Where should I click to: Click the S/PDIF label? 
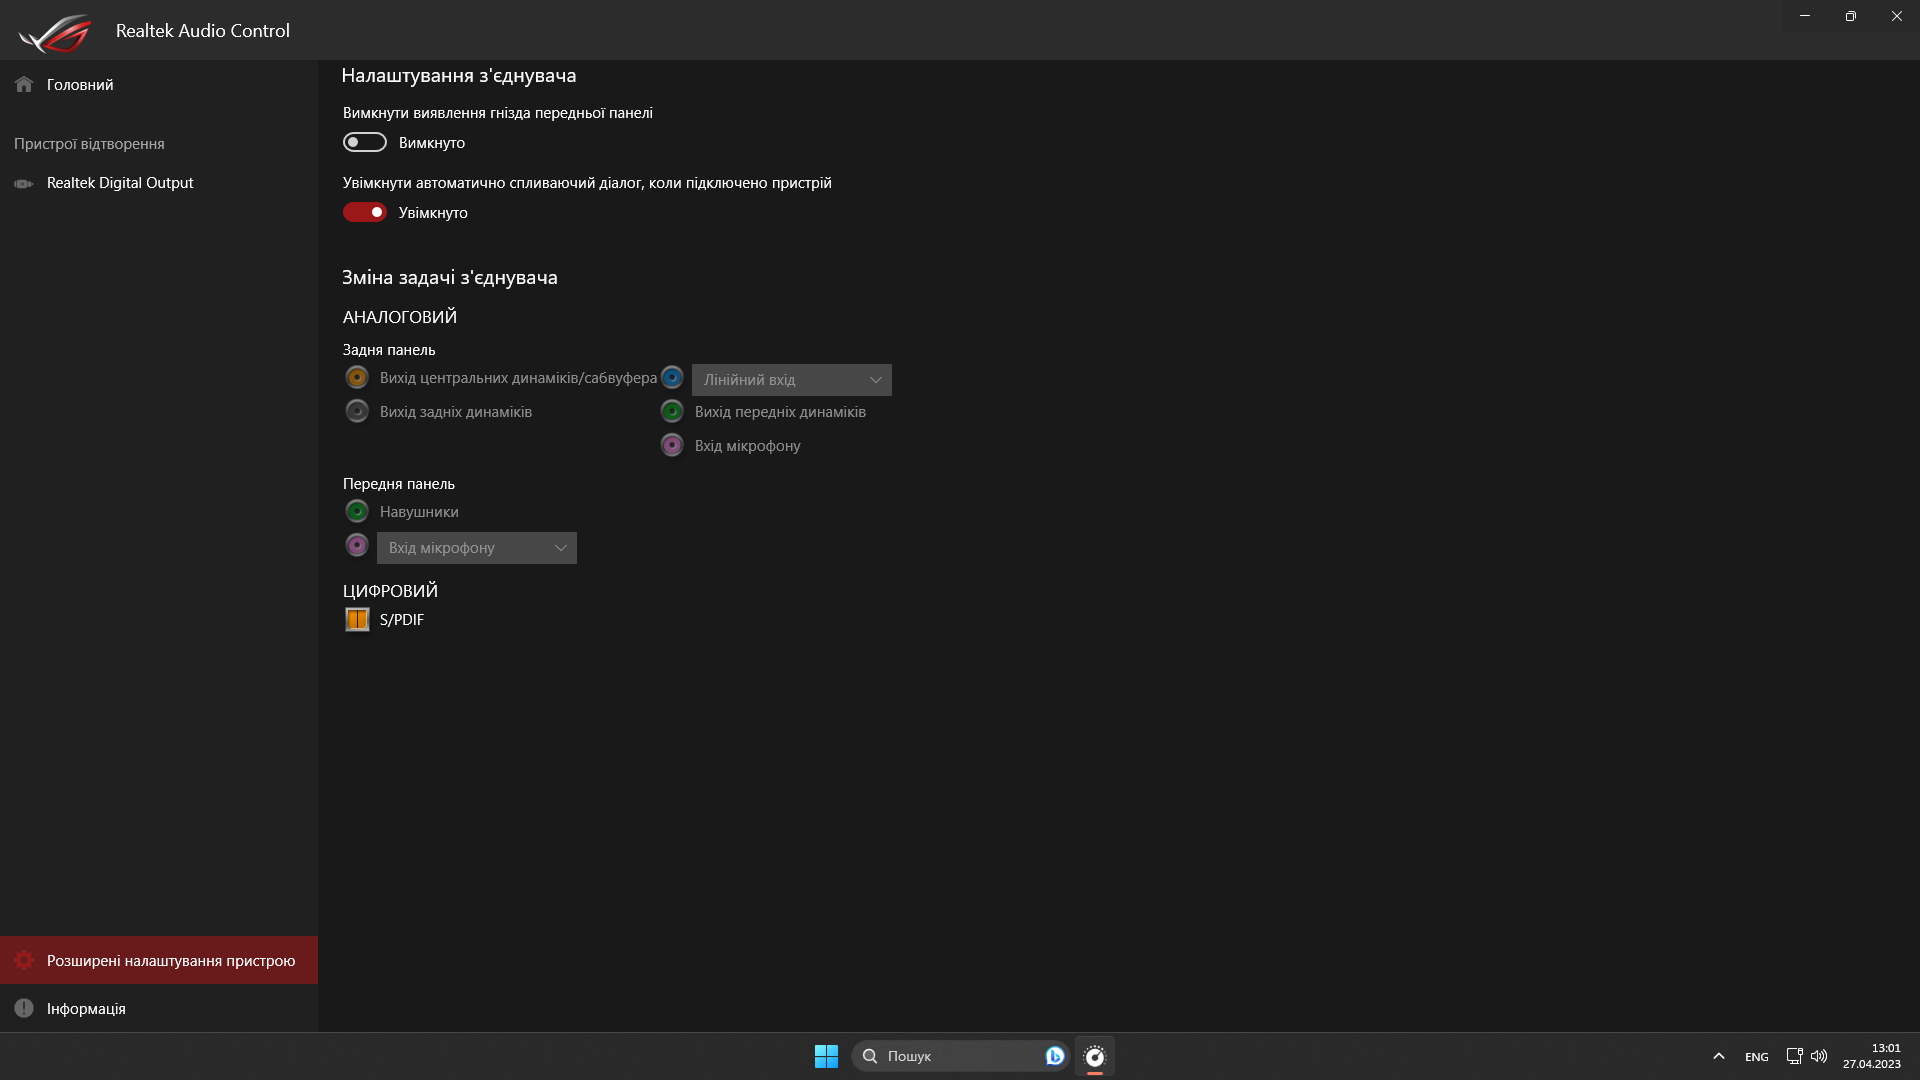click(402, 620)
